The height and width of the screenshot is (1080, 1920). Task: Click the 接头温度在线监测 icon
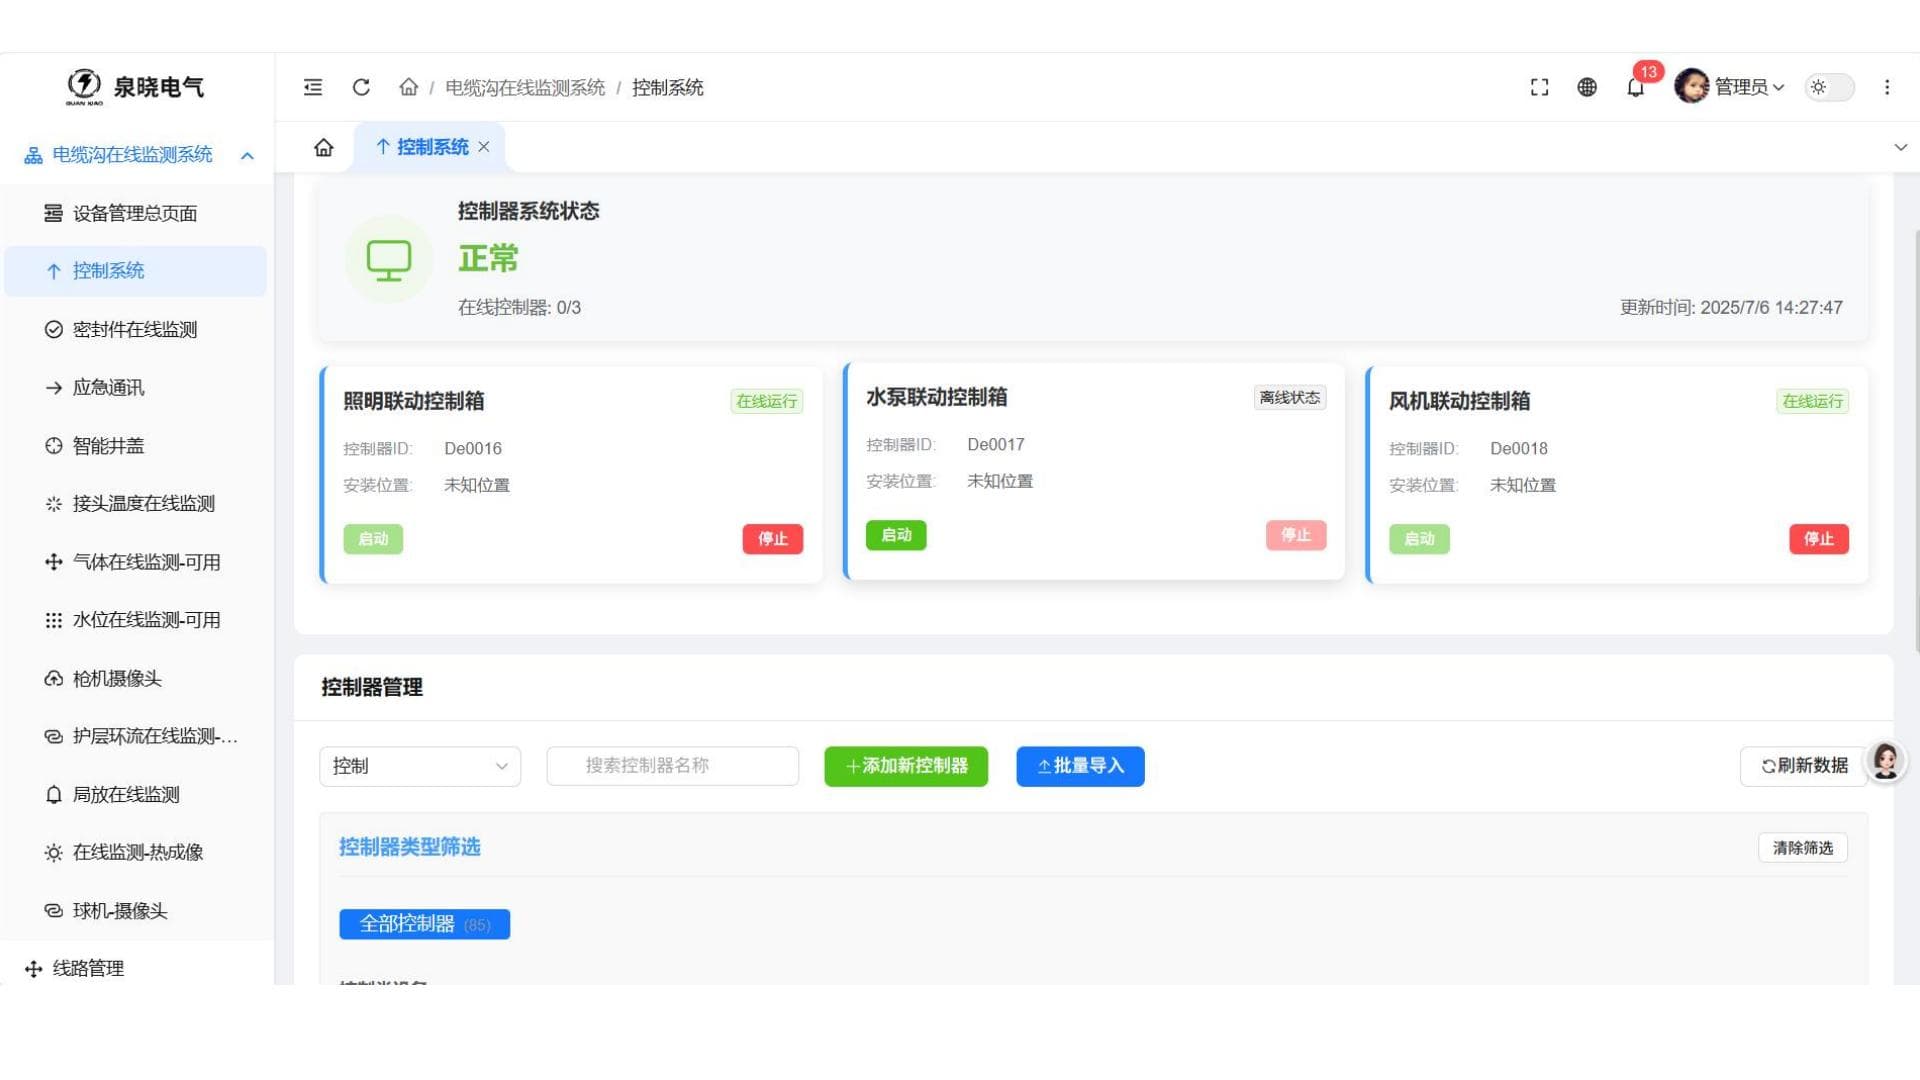coord(53,504)
